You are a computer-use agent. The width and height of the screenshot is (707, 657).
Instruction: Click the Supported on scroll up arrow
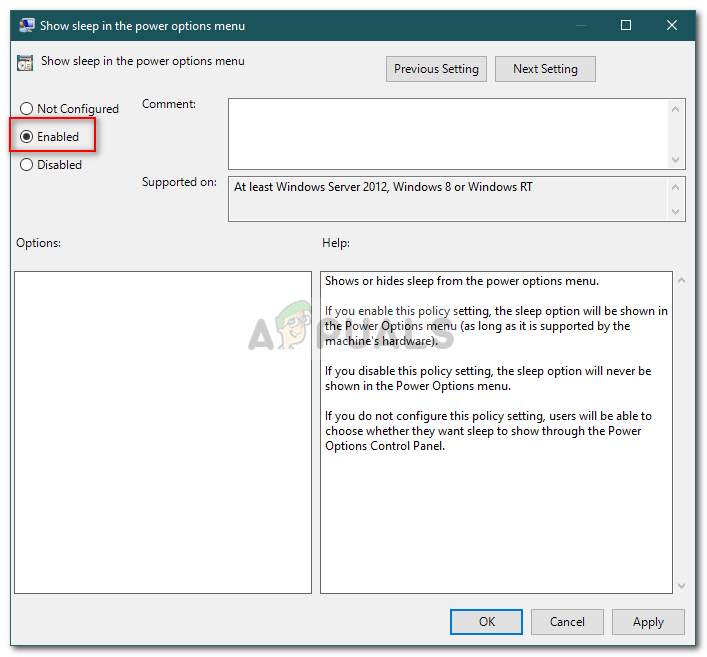675,187
